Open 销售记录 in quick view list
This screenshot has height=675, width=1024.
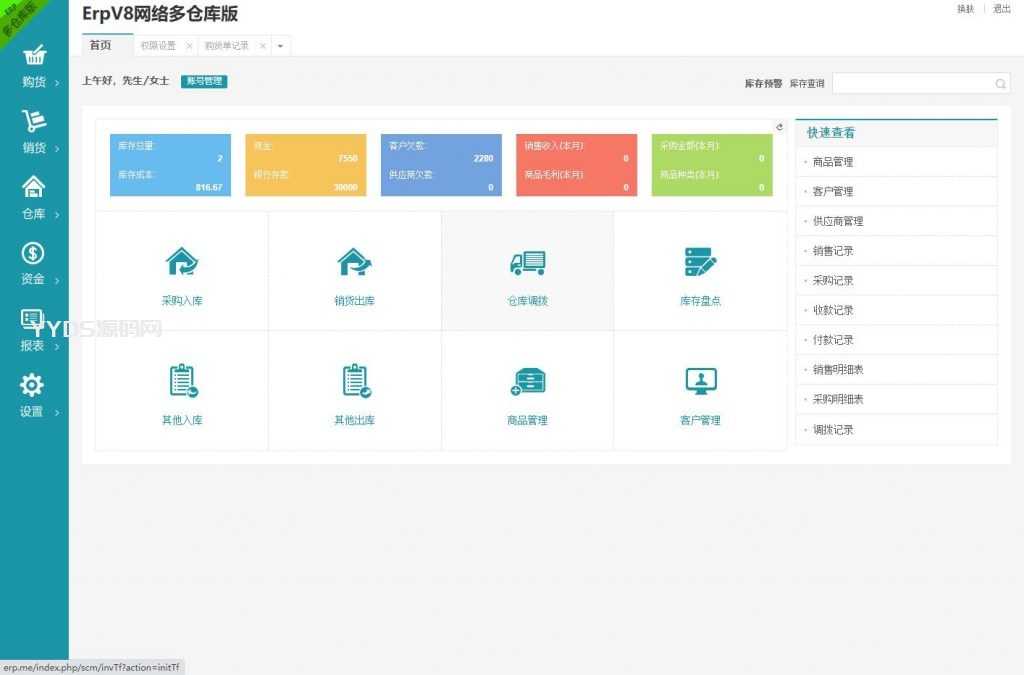pyautogui.click(x=833, y=251)
